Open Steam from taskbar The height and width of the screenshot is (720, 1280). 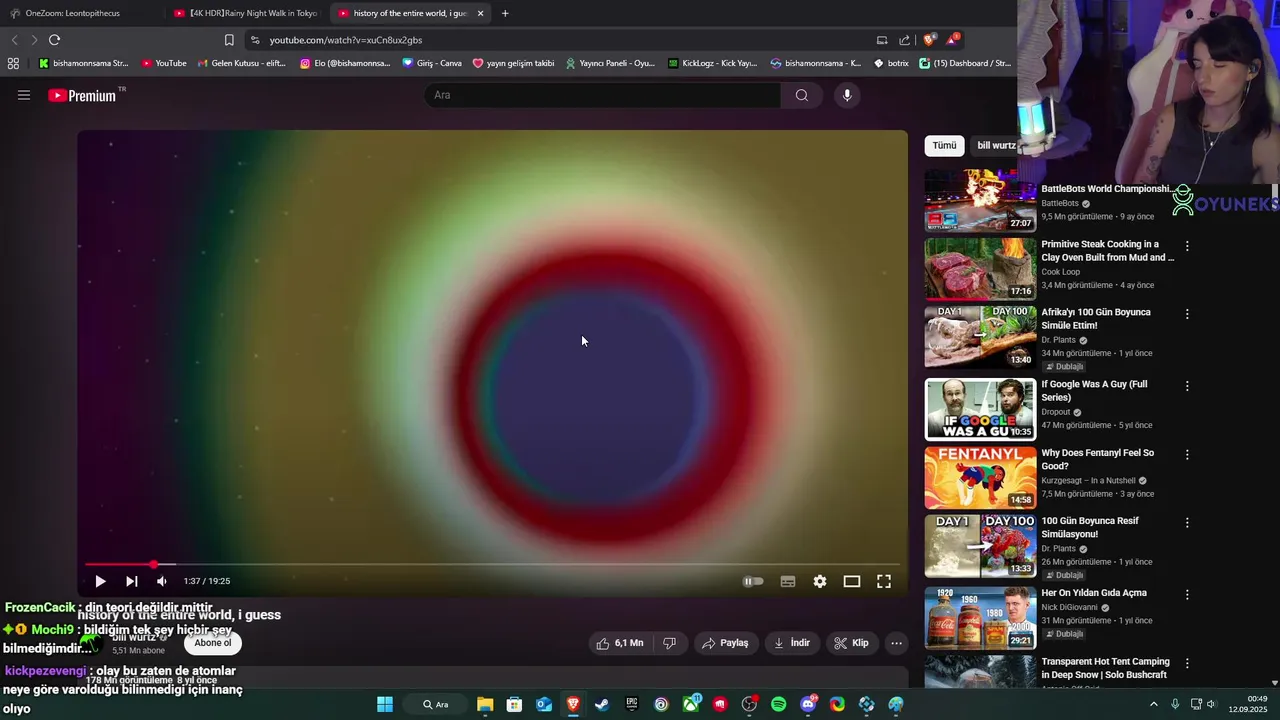tap(602, 704)
